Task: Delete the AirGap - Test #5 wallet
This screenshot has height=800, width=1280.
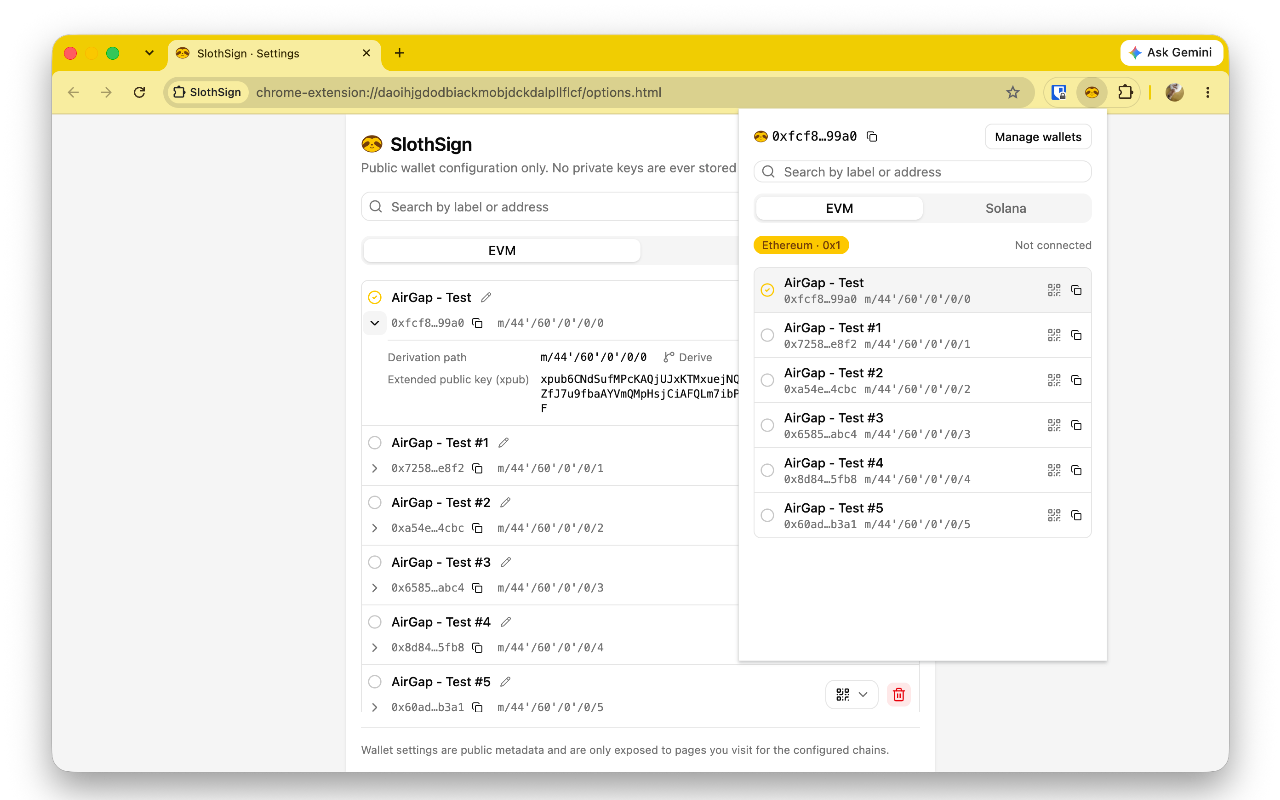Action: (x=899, y=695)
